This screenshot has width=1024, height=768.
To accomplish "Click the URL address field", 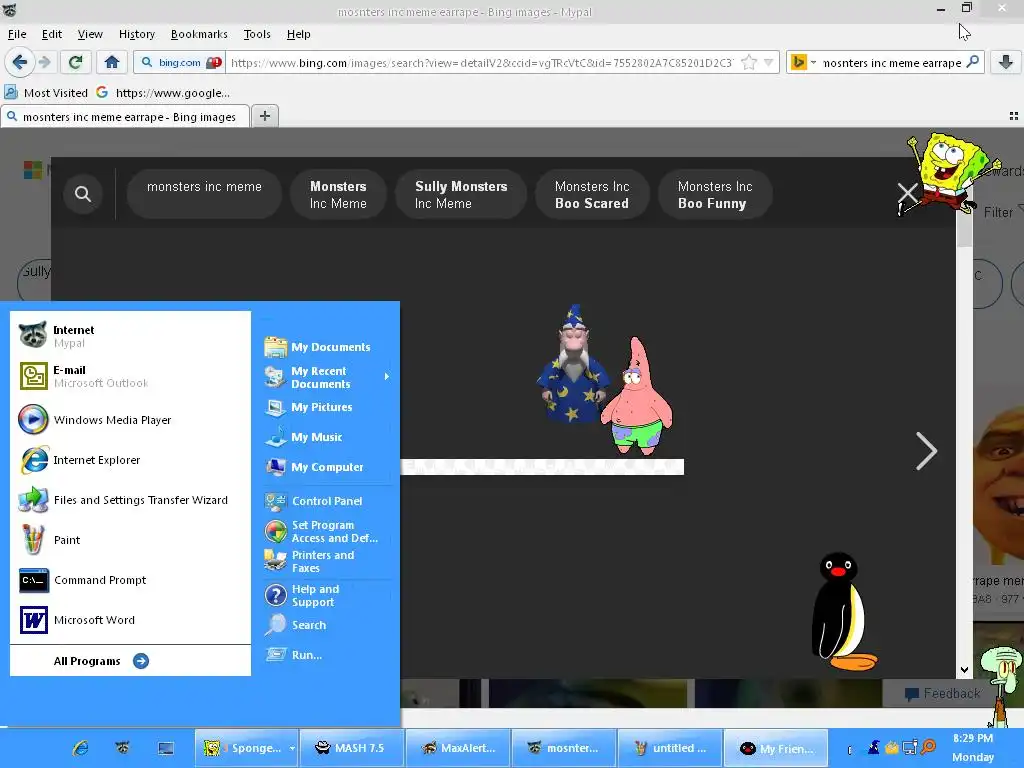I will pos(482,63).
